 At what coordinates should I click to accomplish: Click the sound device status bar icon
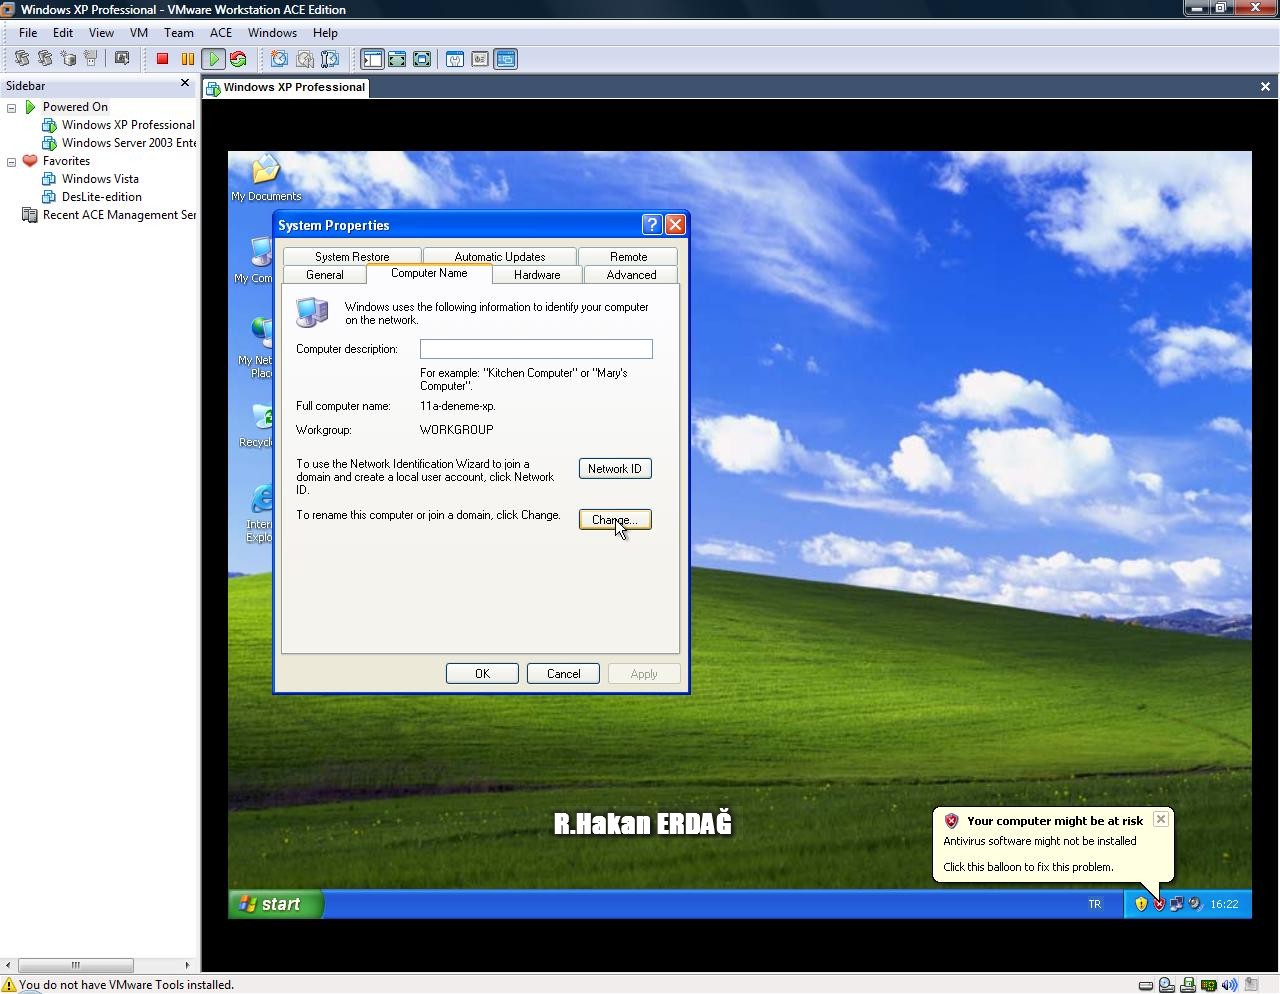pos(1230,985)
